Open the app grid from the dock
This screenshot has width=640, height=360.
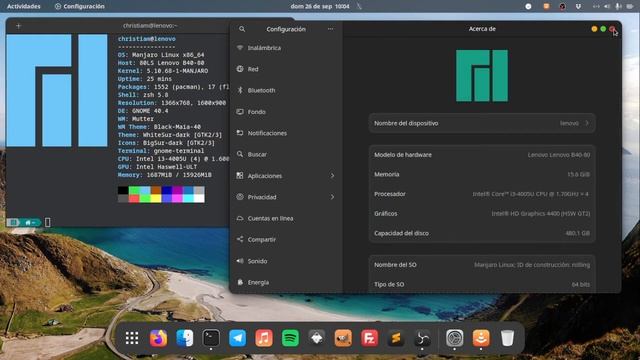132,338
